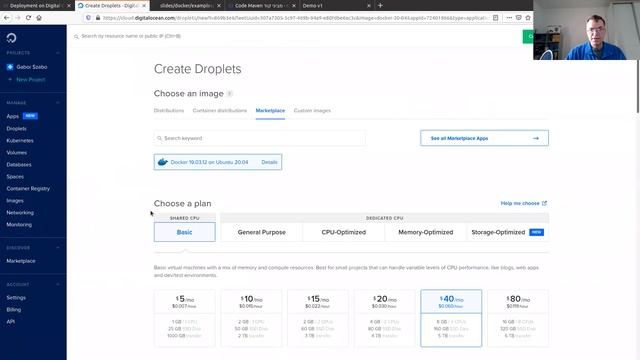Select the Marketplace image tab

coord(270,111)
